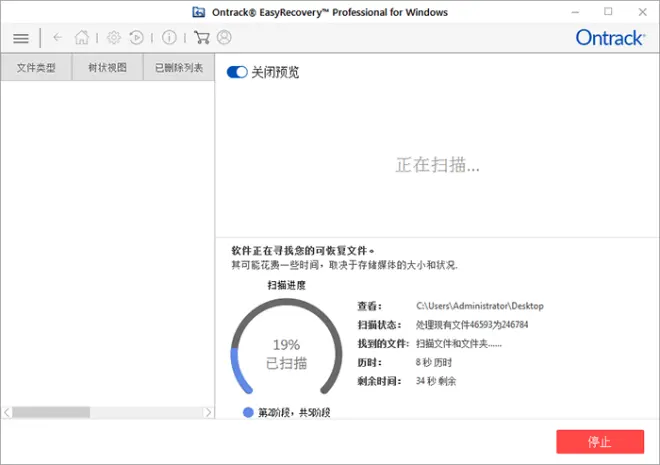Click the app icon in title bar

[x=198, y=12]
